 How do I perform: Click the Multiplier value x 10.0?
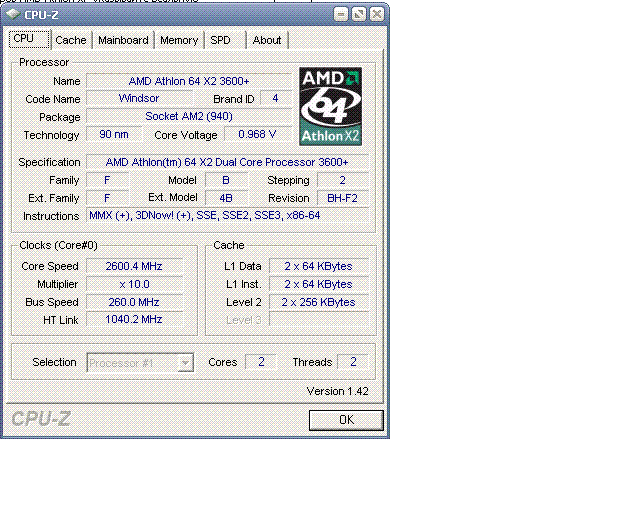pos(134,284)
